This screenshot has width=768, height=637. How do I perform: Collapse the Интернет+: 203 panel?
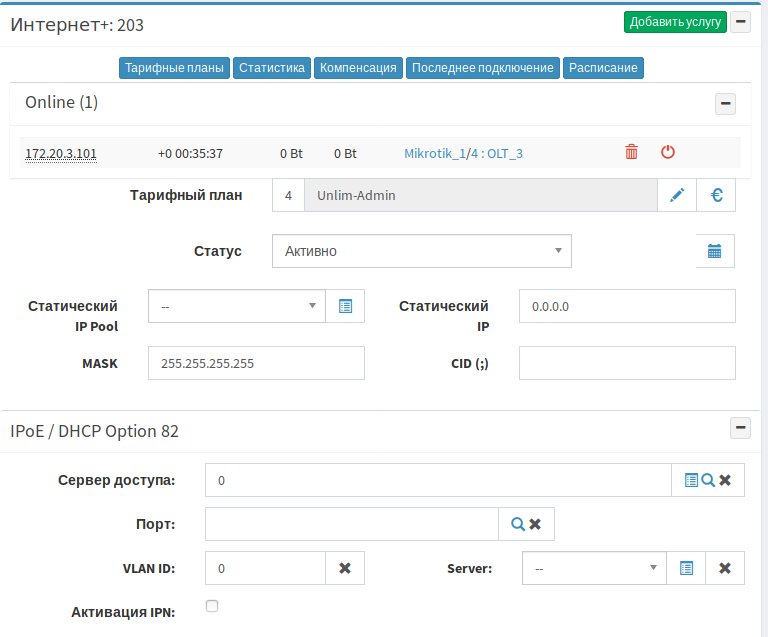(x=741, y=22)
